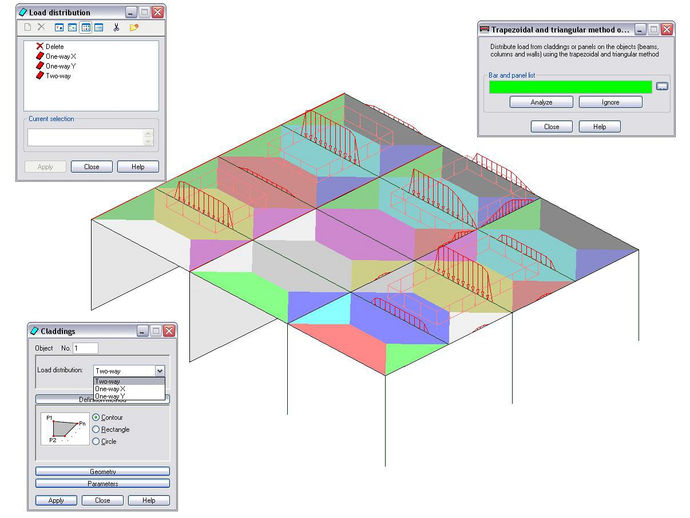690x518 pixels.
Task: Choose One-way X in the dropdown list
Action: pos(129,389)
